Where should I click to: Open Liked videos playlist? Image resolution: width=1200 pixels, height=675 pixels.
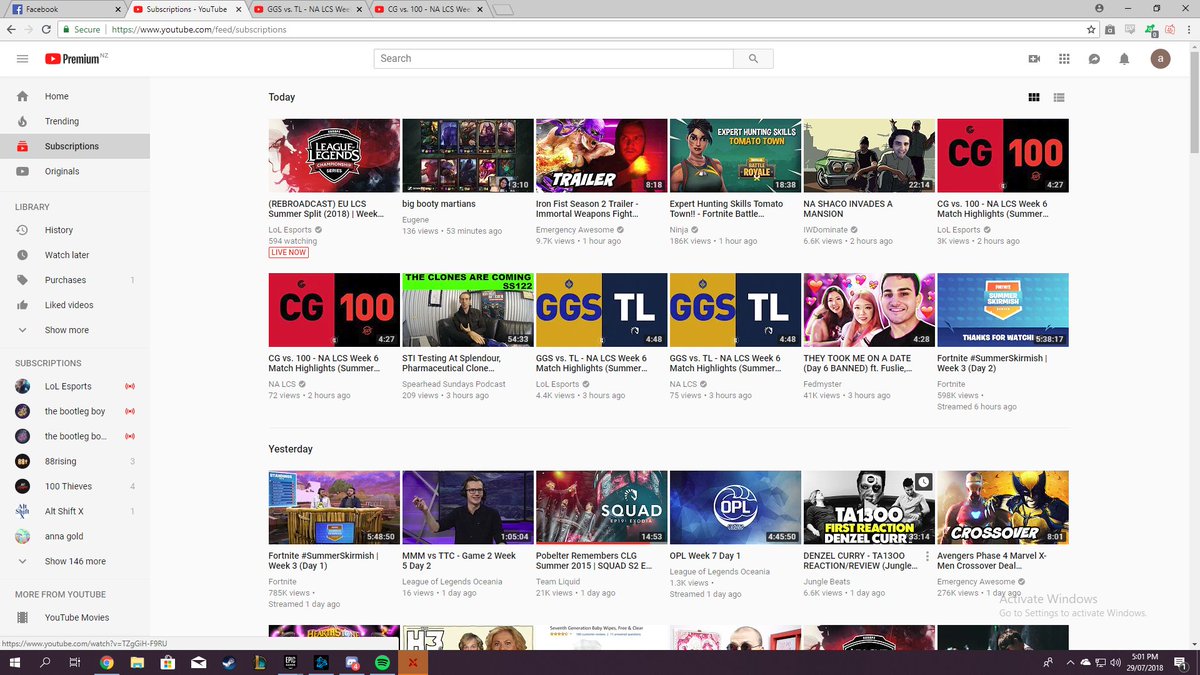(x=75, y=306)
